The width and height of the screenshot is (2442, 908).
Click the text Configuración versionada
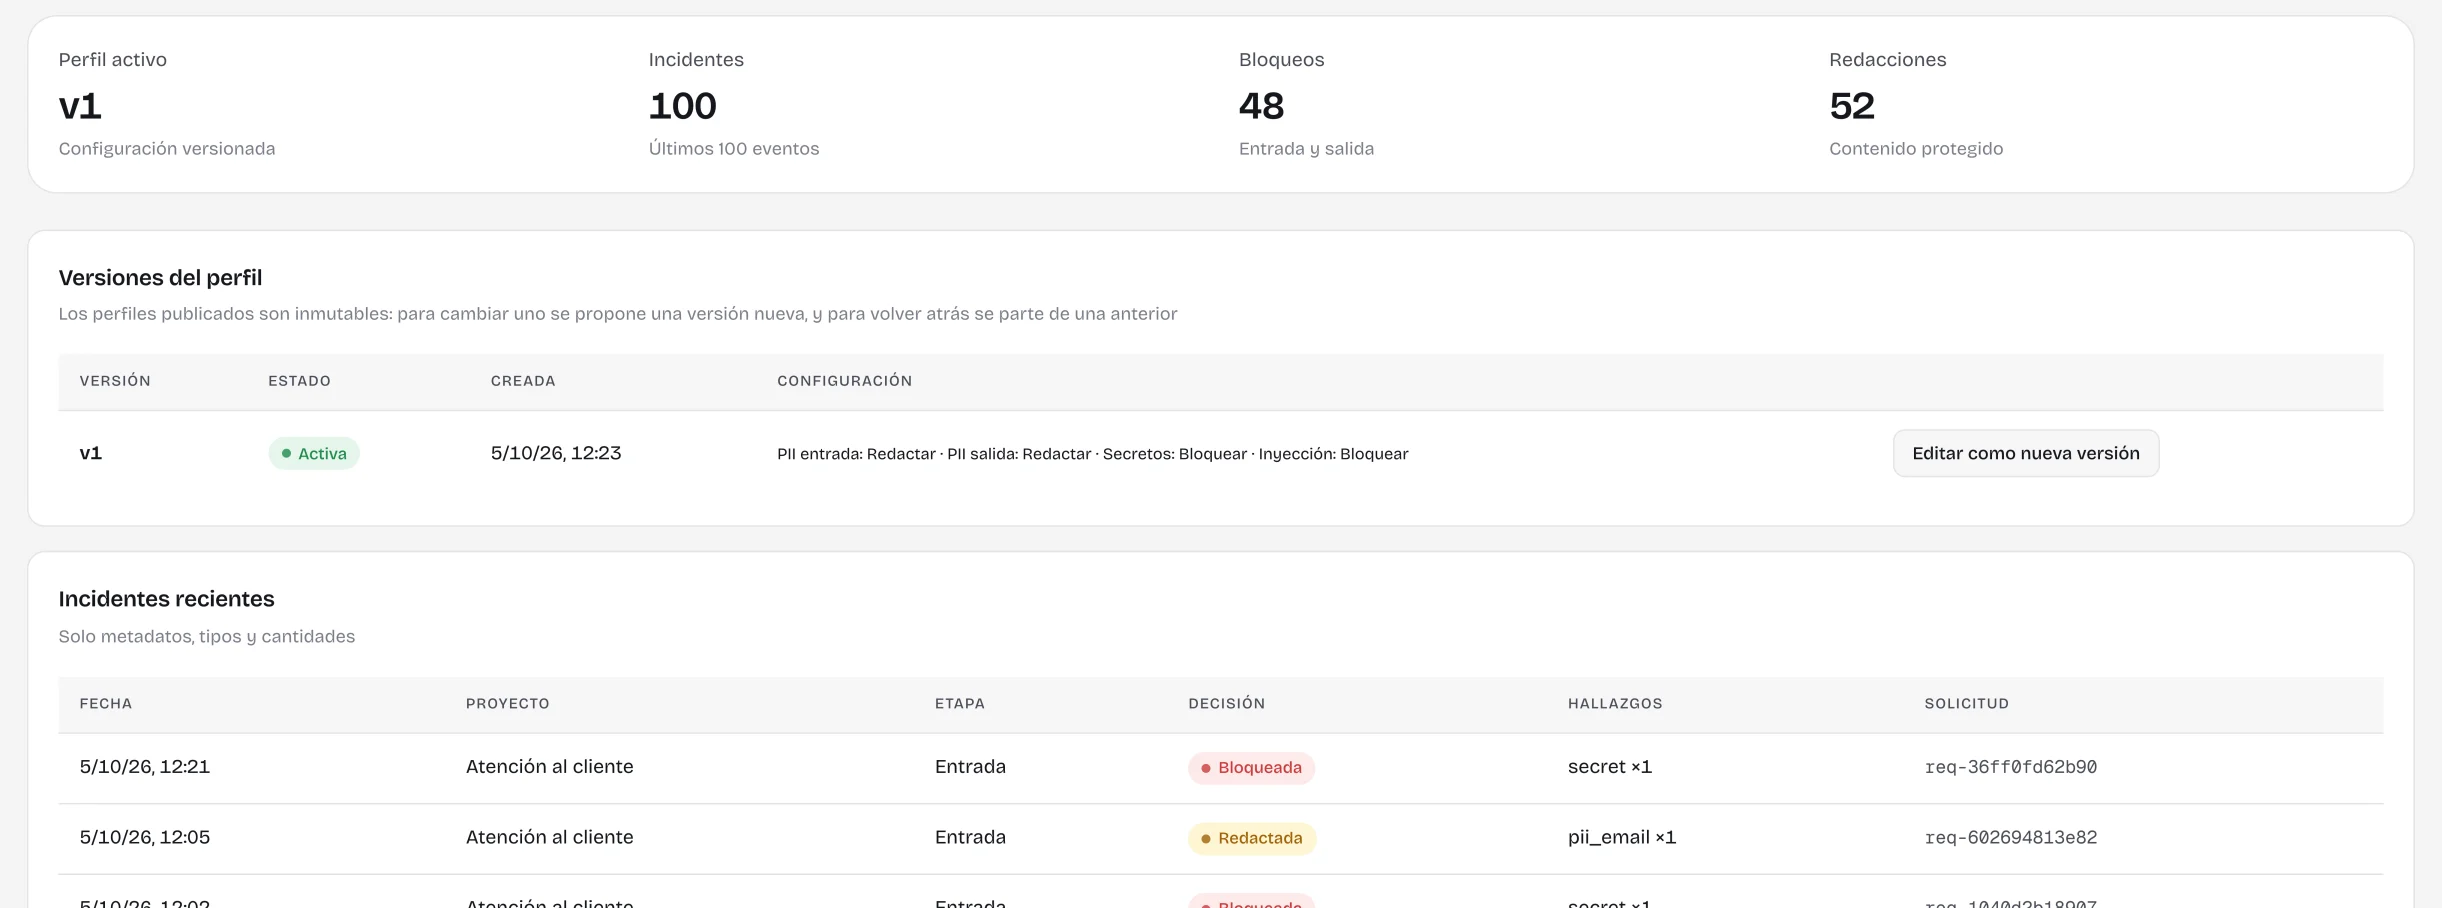coord(167,149)
